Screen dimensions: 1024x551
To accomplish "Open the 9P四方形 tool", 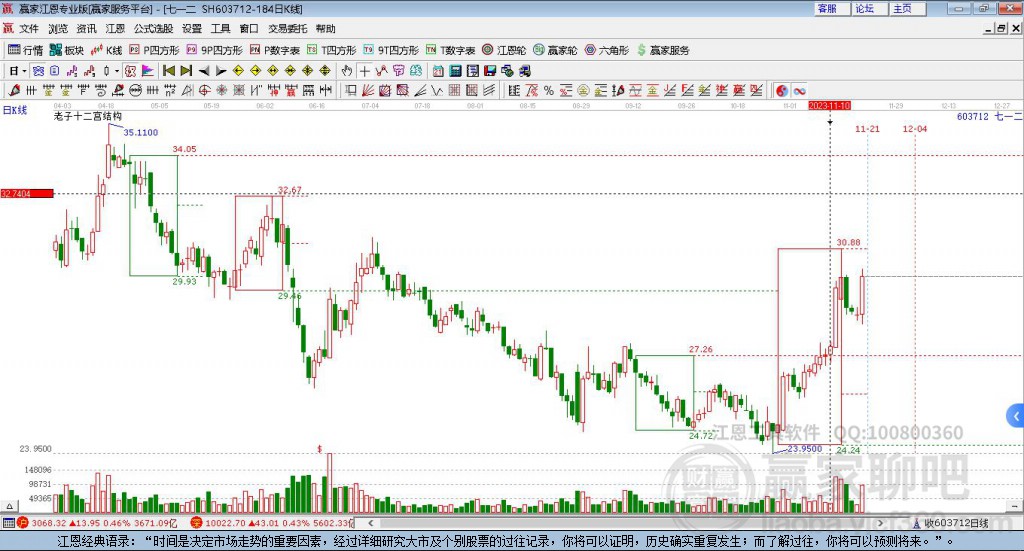I will coord(214,50).
